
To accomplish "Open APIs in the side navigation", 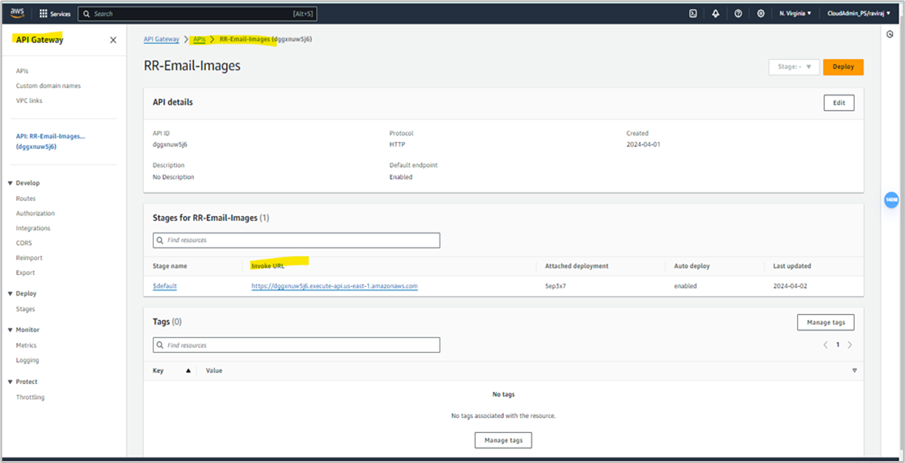I will 22,71.
